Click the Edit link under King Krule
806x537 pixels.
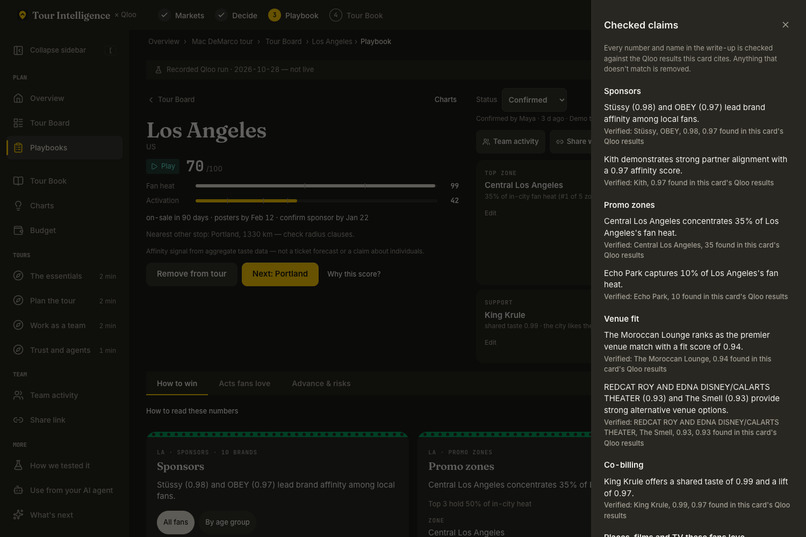pos(490,342)
